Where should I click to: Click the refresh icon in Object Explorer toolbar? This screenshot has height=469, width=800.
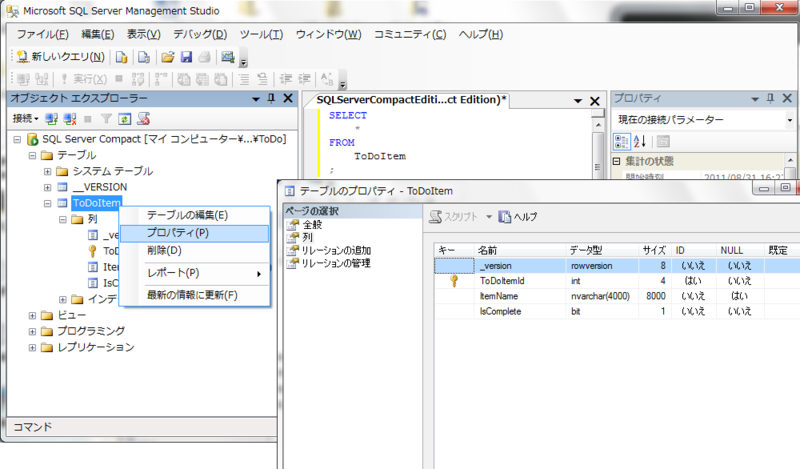pyautogui.click(x=124, y=119)
